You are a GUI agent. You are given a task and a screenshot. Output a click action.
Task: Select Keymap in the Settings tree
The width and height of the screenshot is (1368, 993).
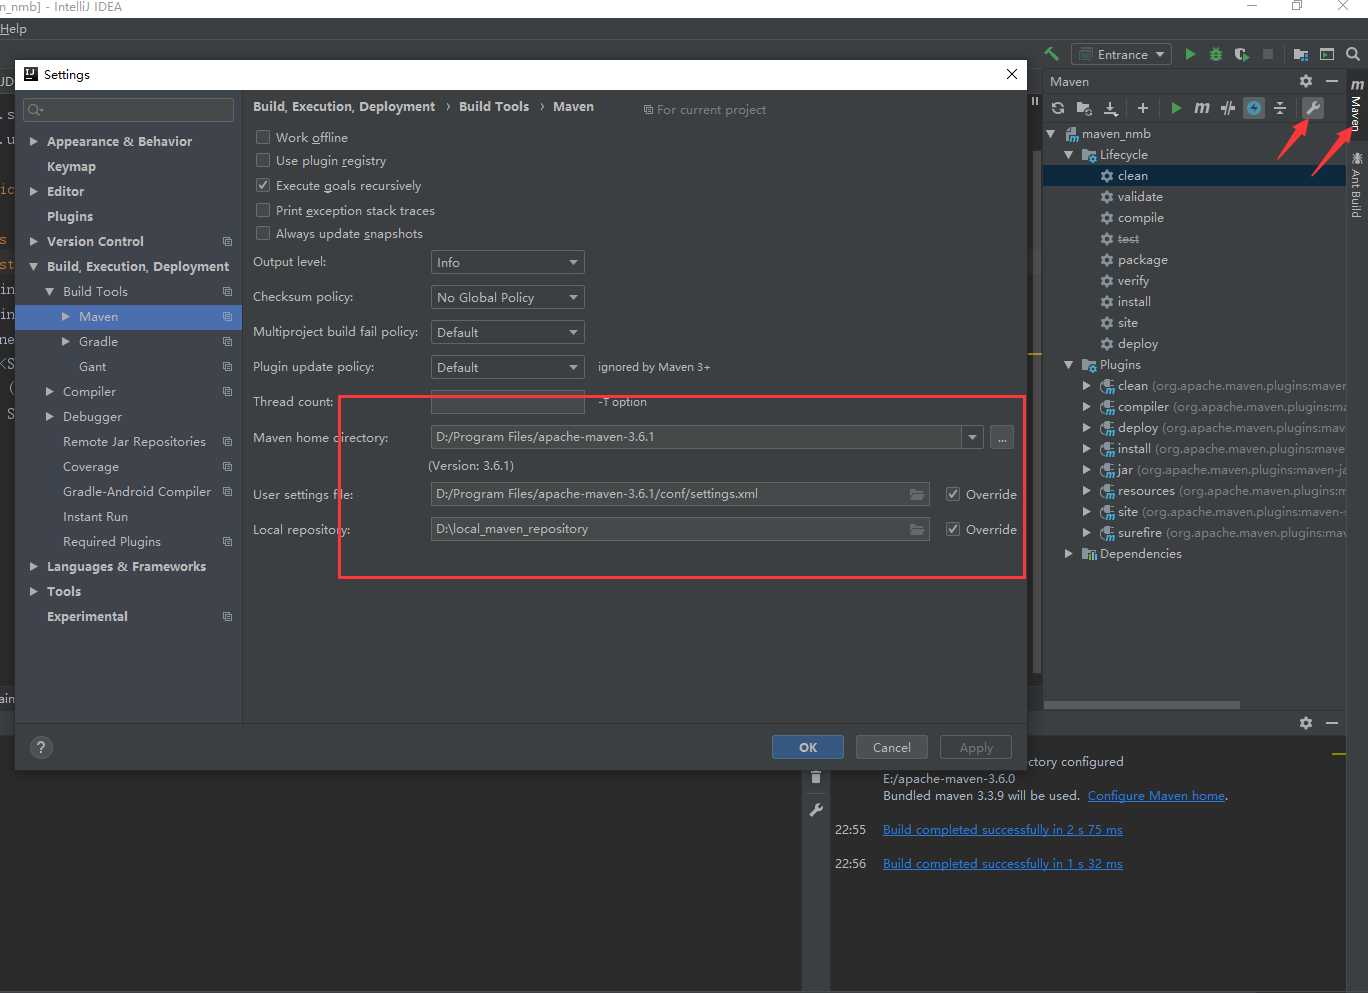pyautogui.click(x=71, y=166)
